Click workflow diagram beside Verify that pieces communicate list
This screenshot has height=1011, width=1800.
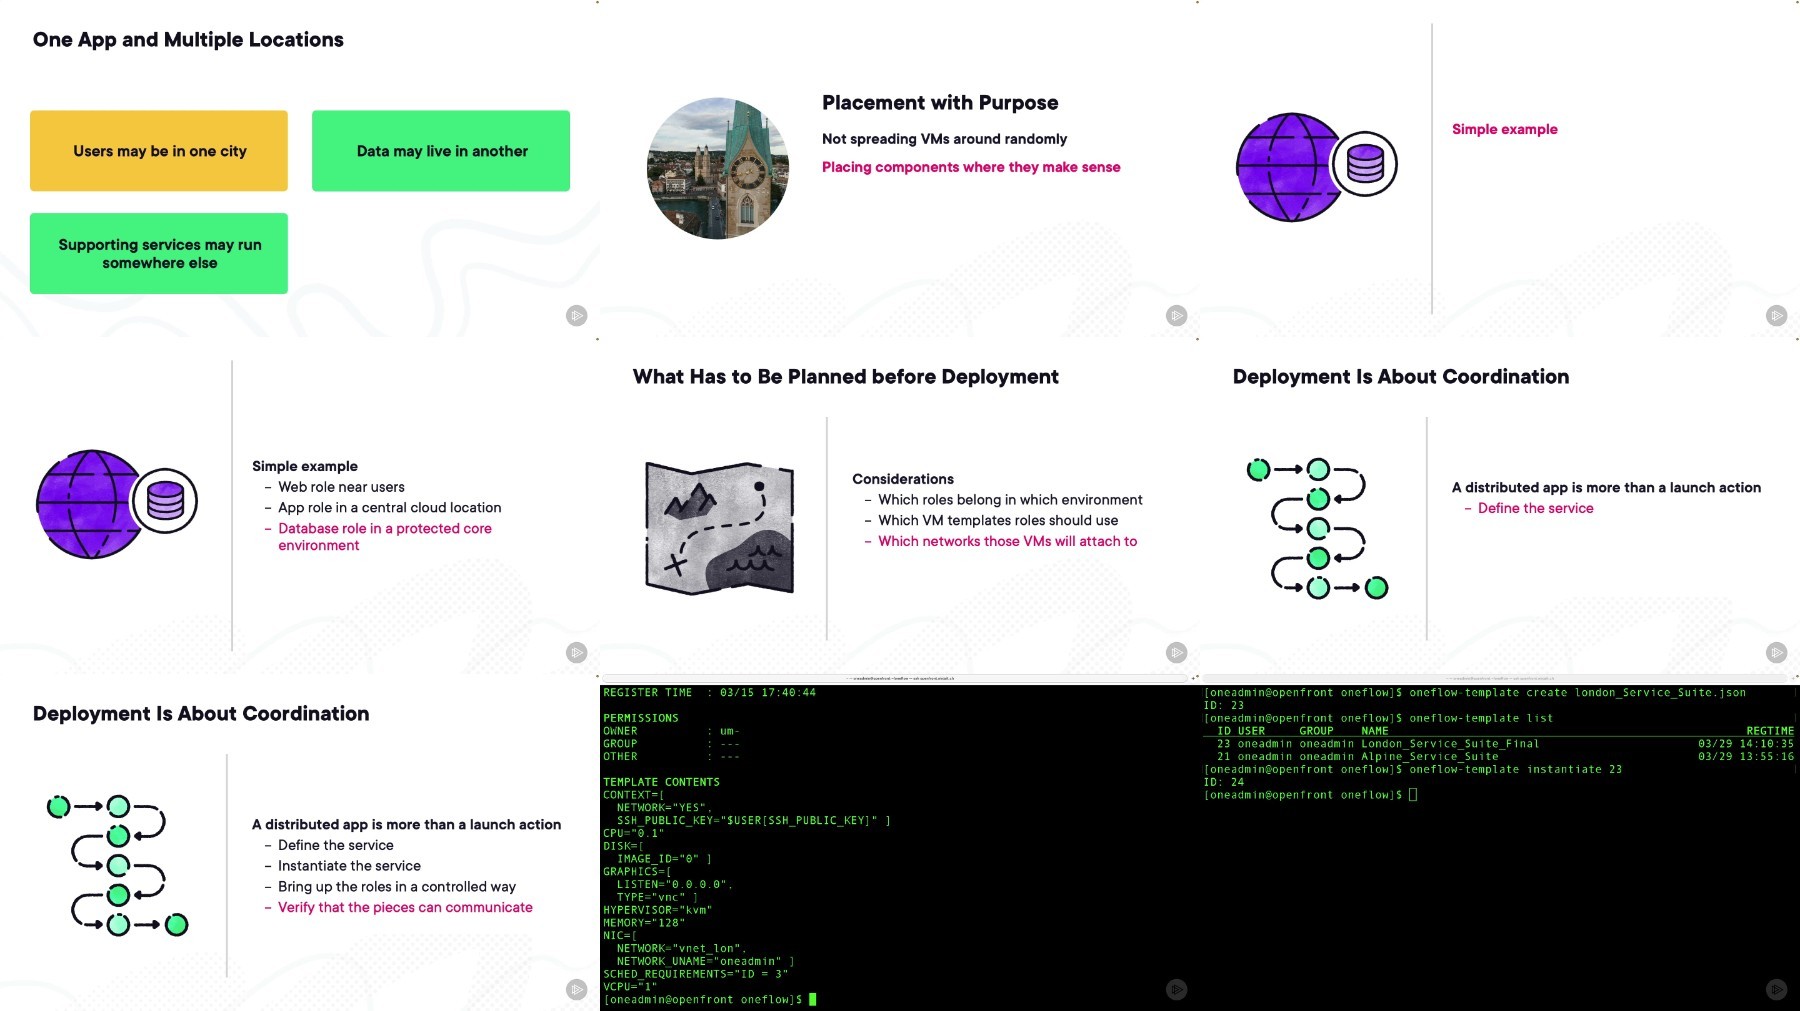(118, 865)
